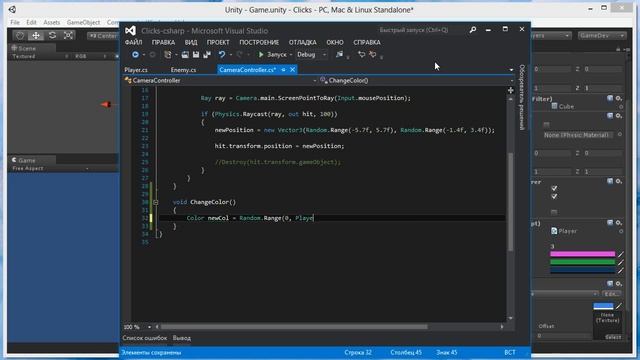Open the Cube mesh object picker circle
The image size is (640, 360).
coord(621,107)
